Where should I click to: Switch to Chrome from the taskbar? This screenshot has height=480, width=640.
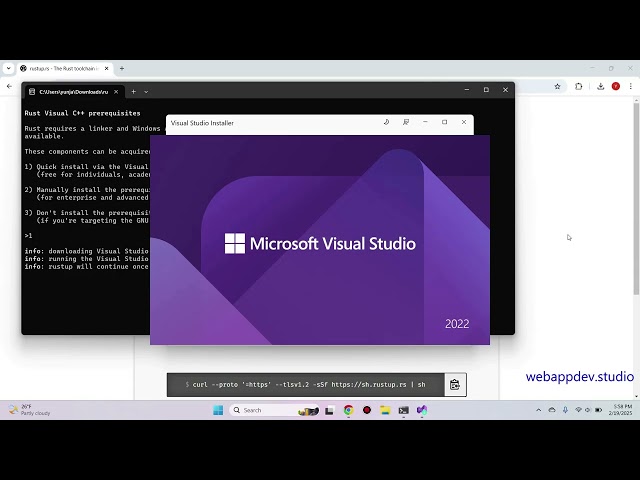click(348, 410)
